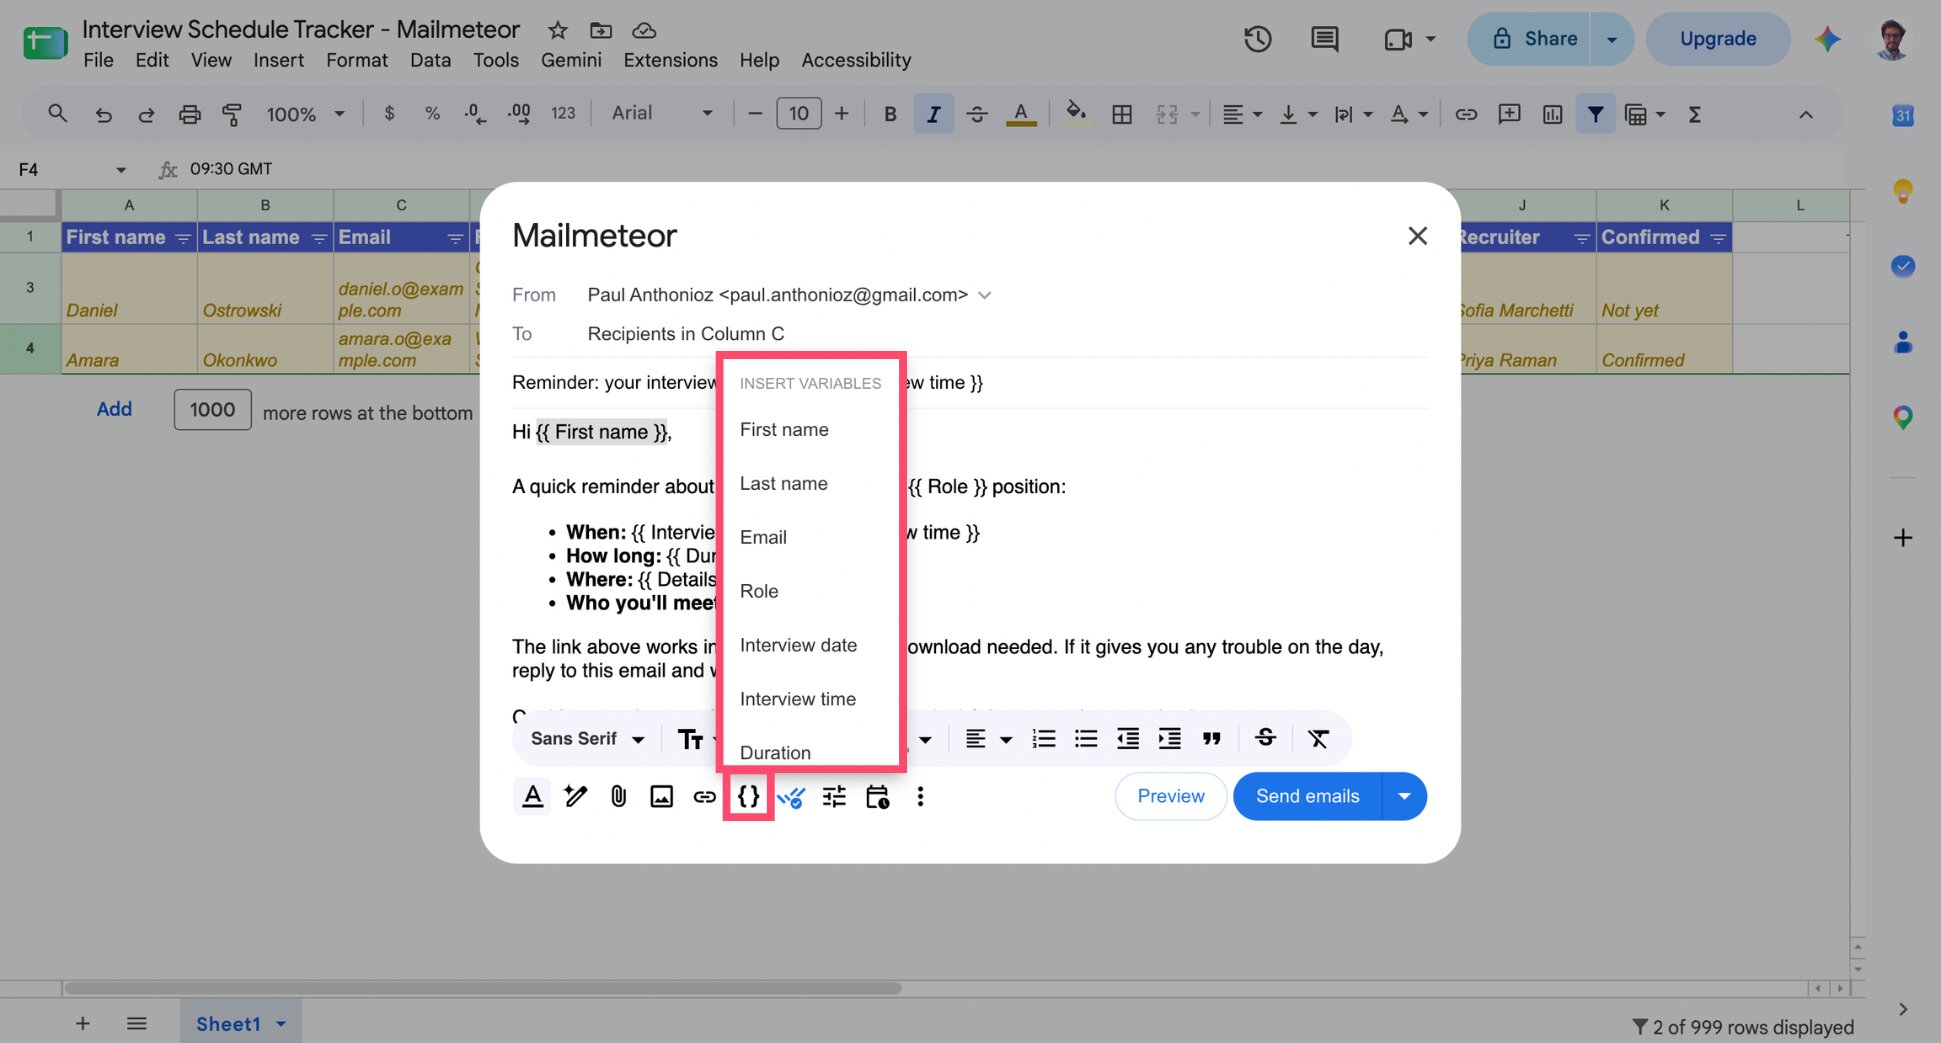The image size is (1941, 1043).
Task: Click the Send emails button
Action: pos(1307,796)
